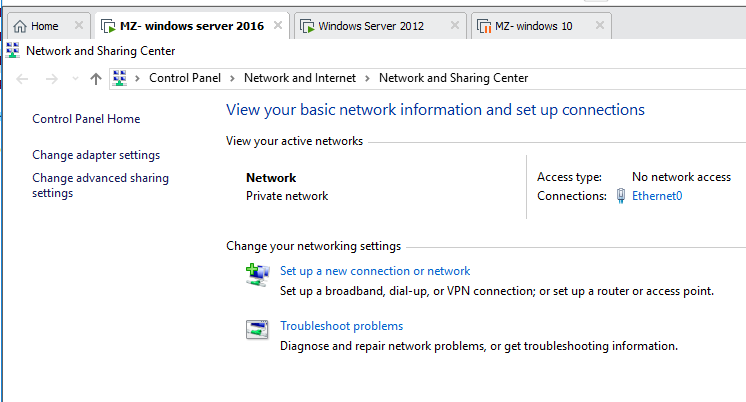Click Set up a new connection or network

(x=375, y=271)
